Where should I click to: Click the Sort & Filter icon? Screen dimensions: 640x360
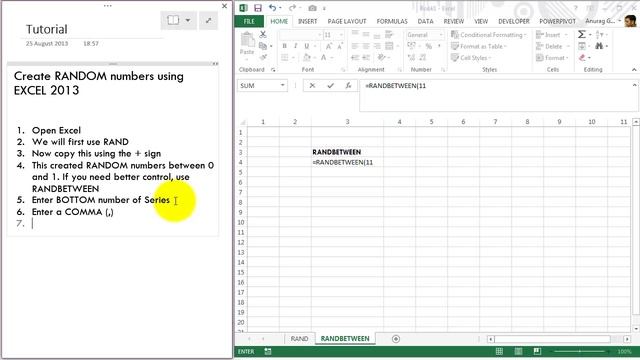click(599, 35)
